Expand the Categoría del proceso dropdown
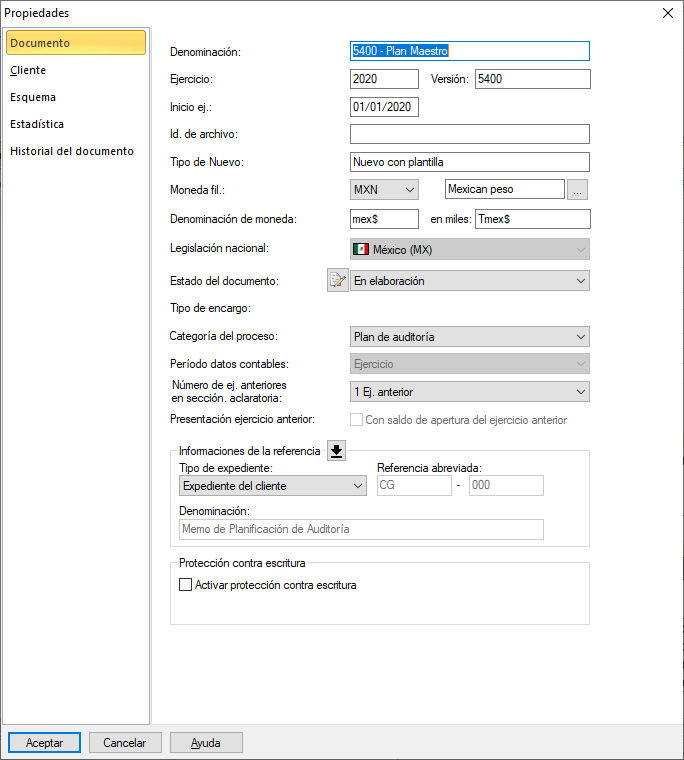 470,336
